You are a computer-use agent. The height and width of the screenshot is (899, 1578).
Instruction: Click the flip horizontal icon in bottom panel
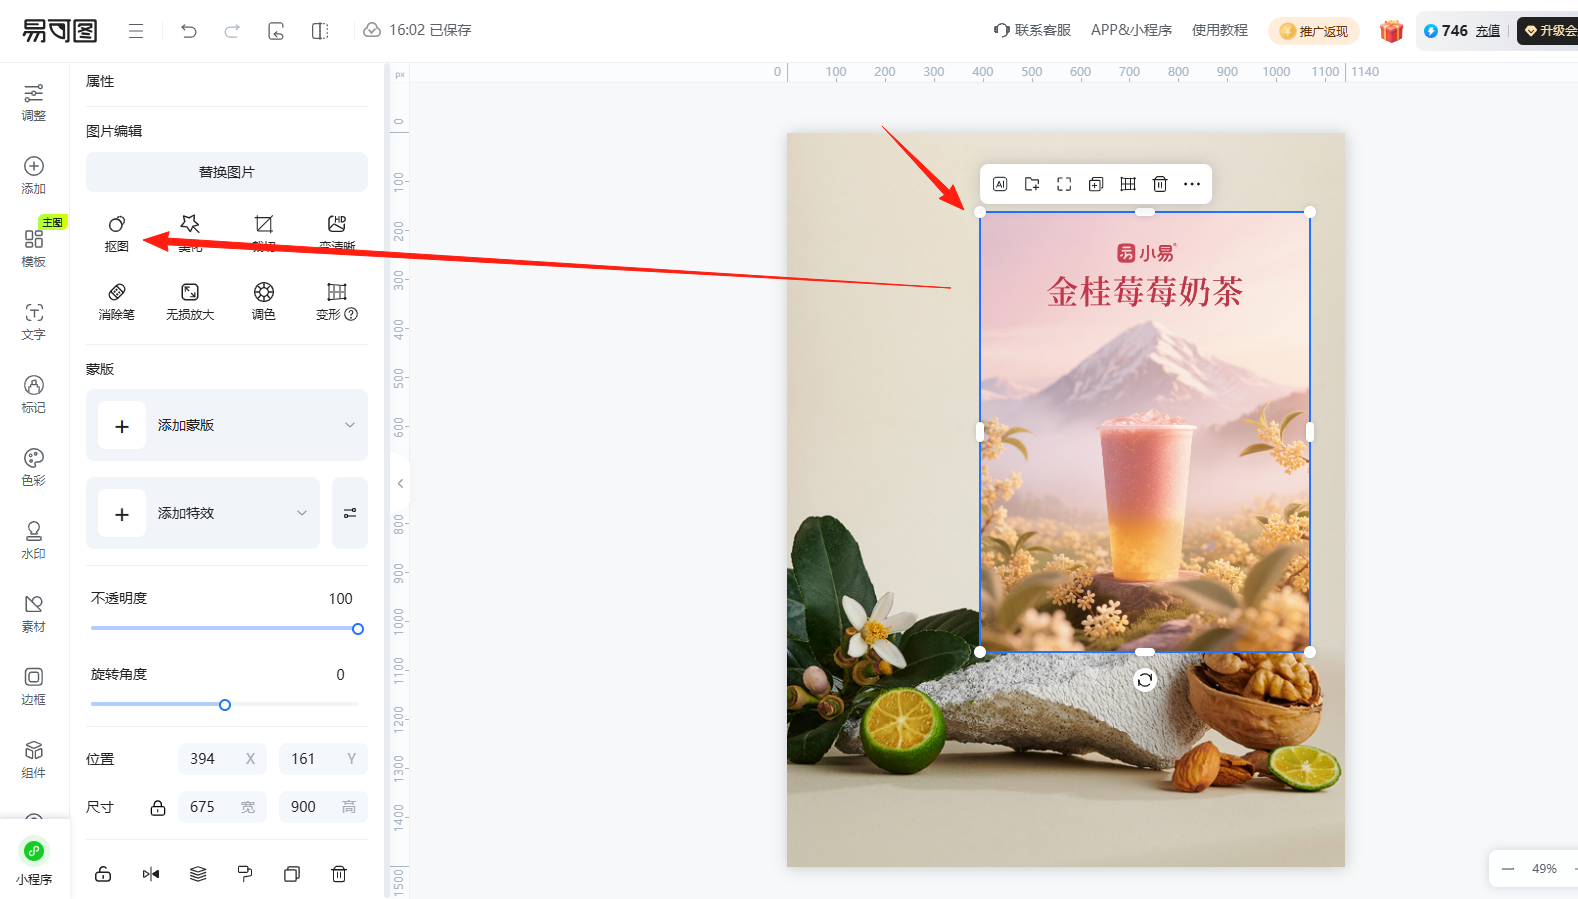point(151,874)
